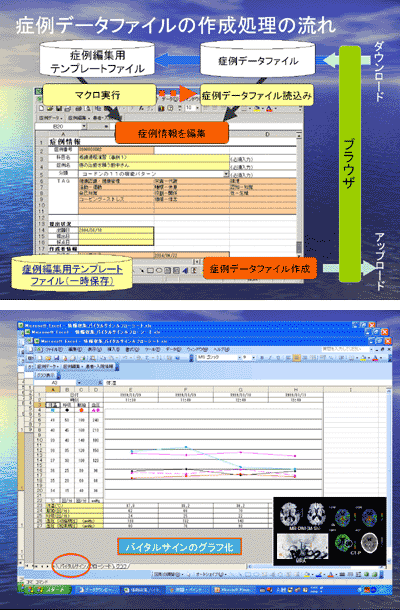Switch to the フローシート sheet tab
The image size is (400, 610).
tap(100, 566)
